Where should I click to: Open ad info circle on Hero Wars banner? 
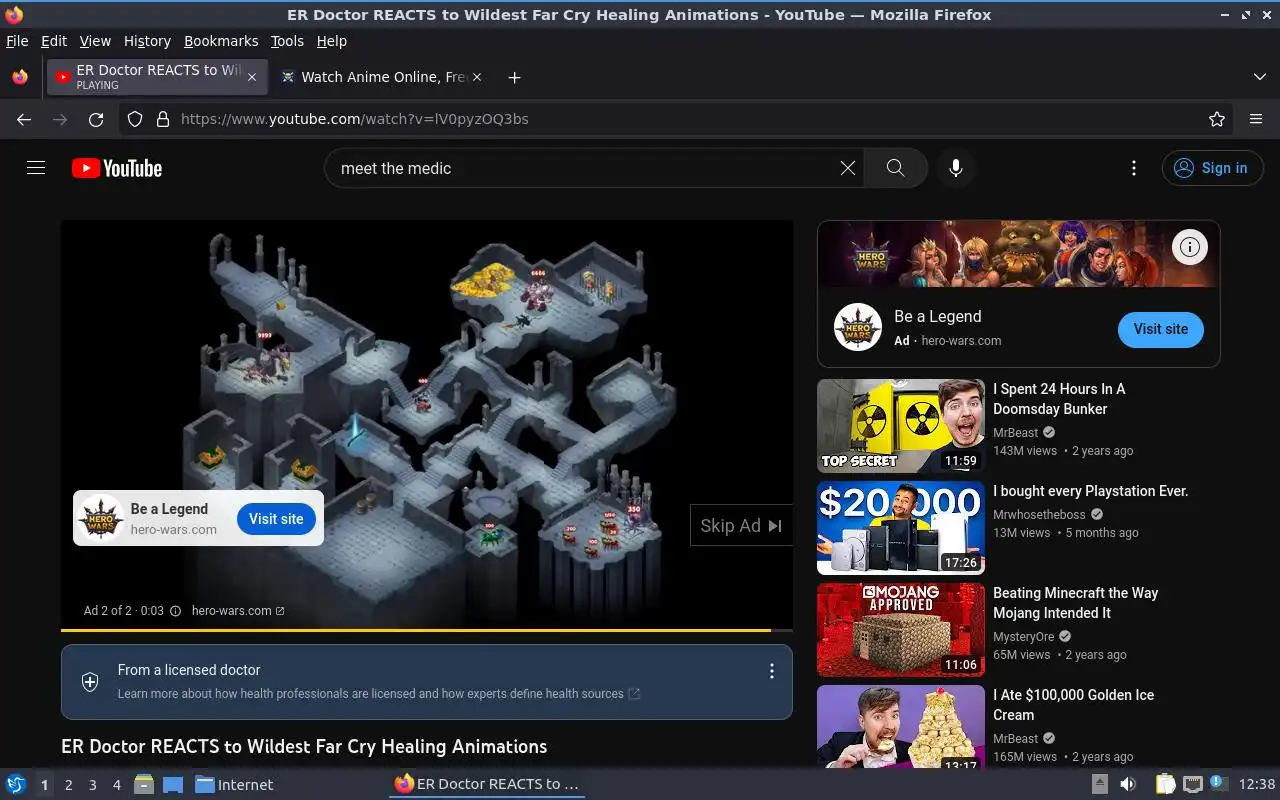click(1190, 246)
